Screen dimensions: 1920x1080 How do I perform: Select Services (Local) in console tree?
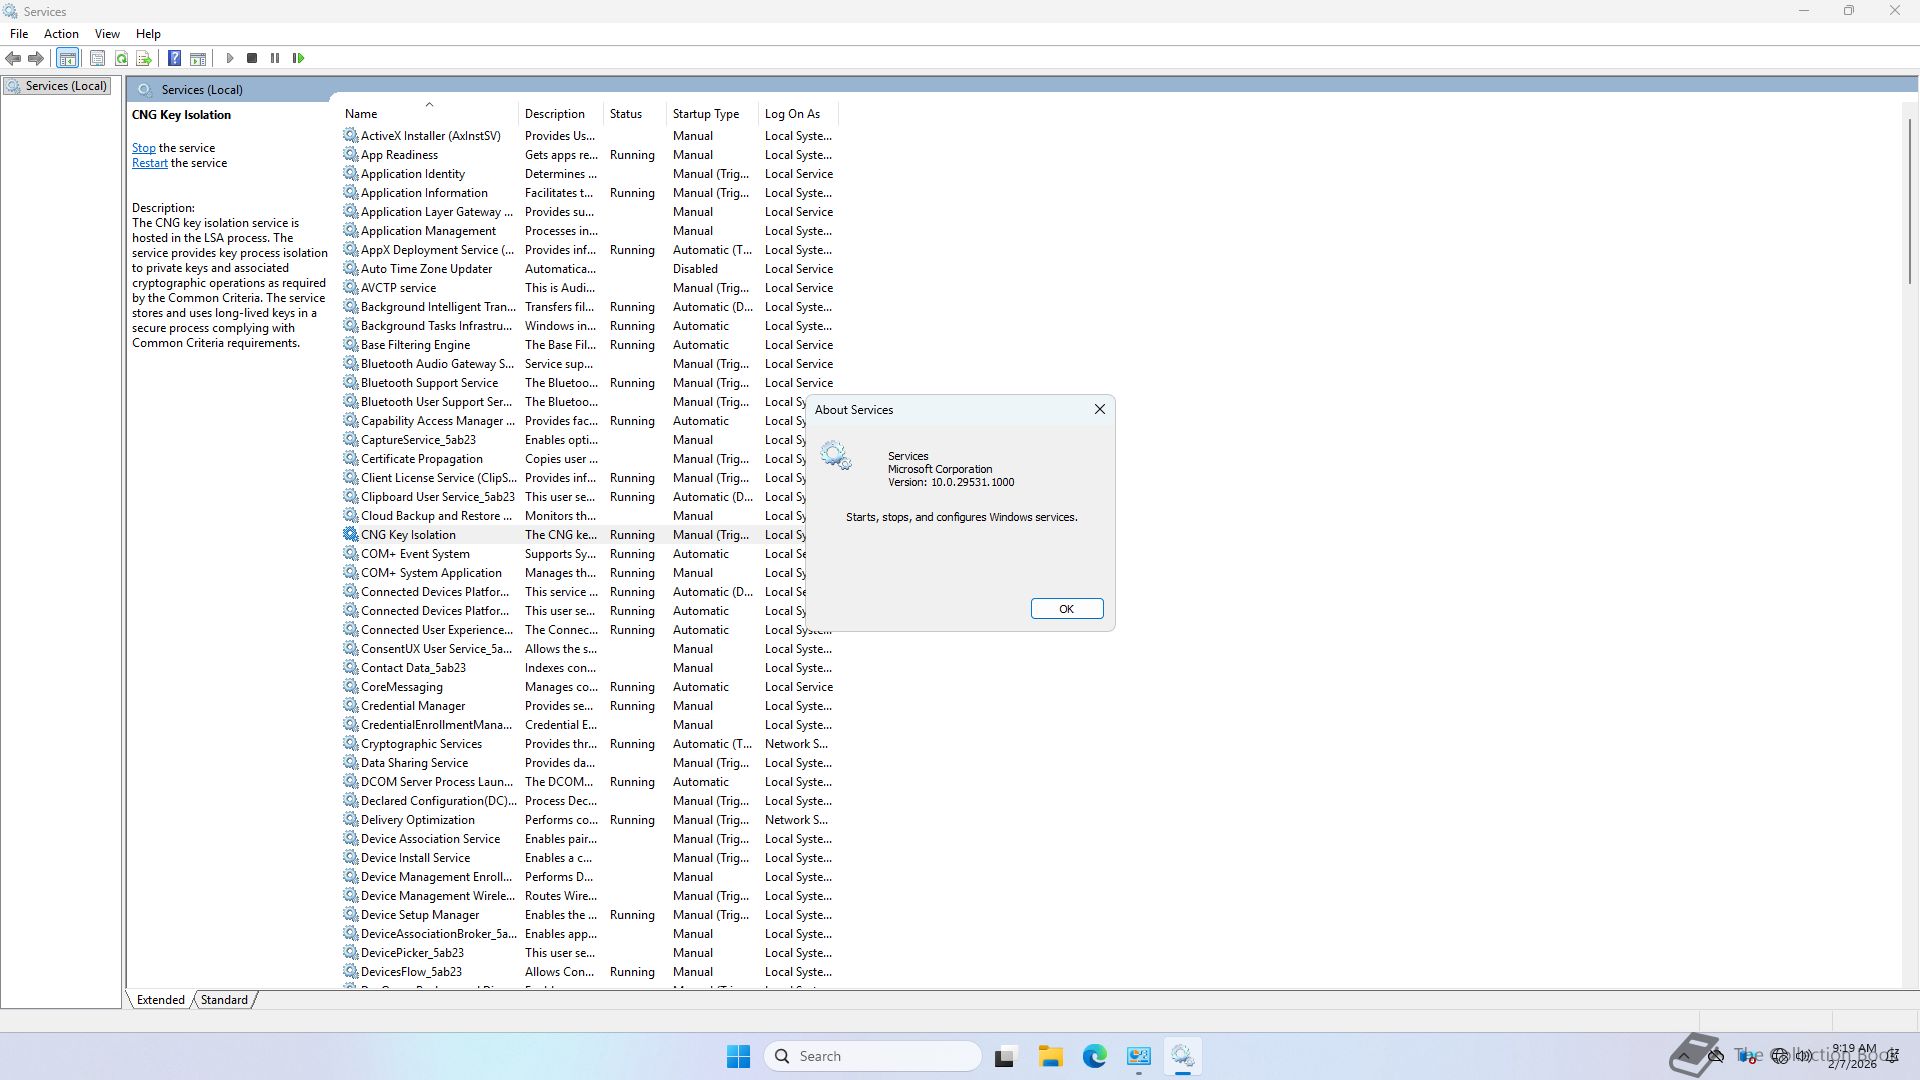pos(66,86)
